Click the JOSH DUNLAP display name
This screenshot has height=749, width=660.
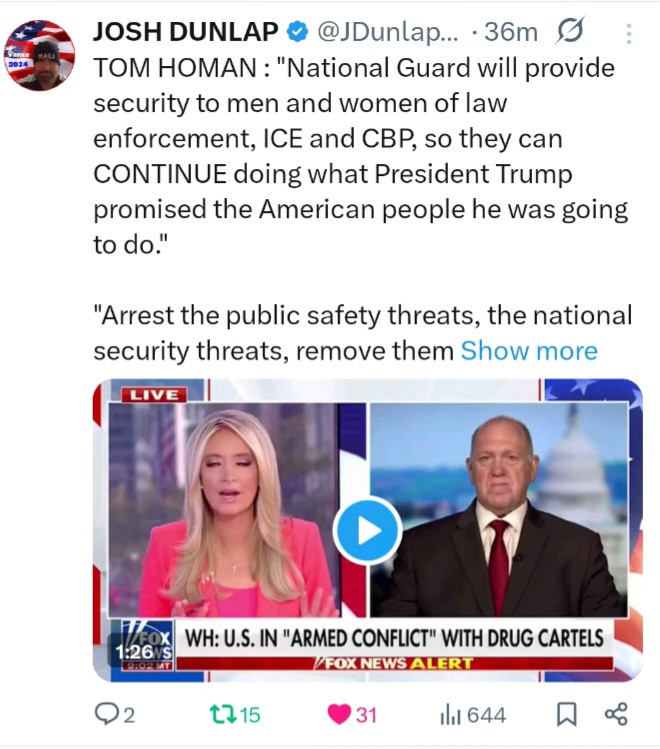pos(186,32)
